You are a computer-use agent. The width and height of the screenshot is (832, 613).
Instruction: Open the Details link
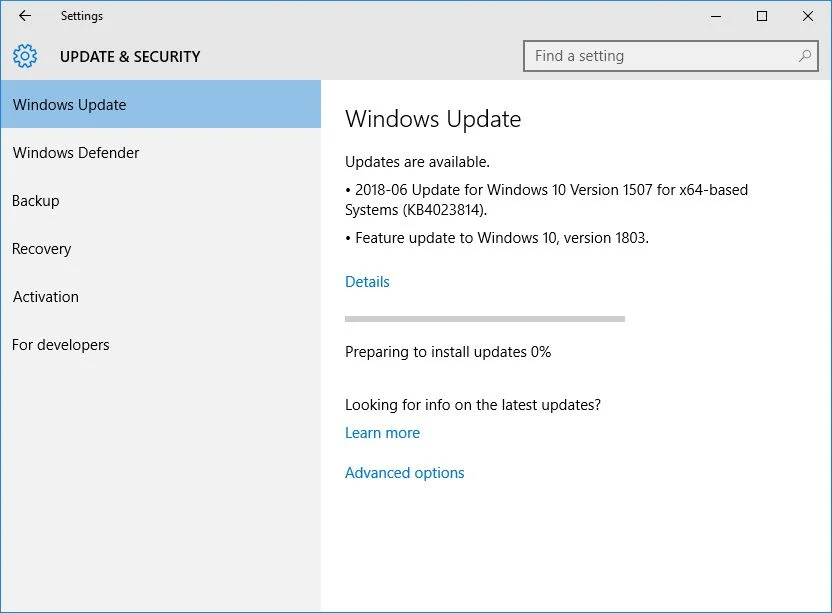(x=367, y=282)
